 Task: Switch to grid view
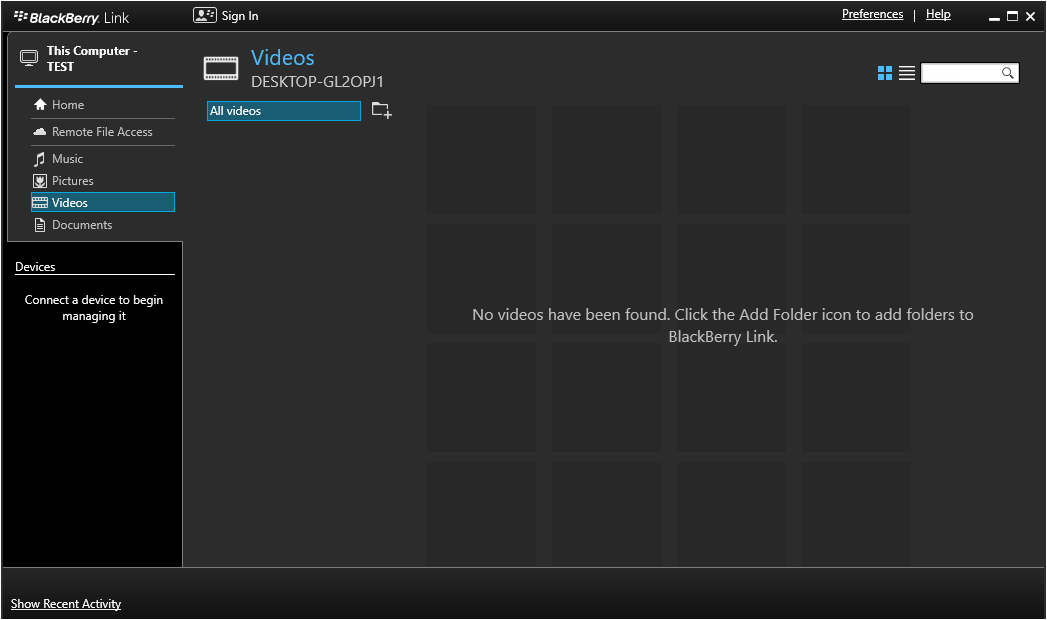[884, 73]
